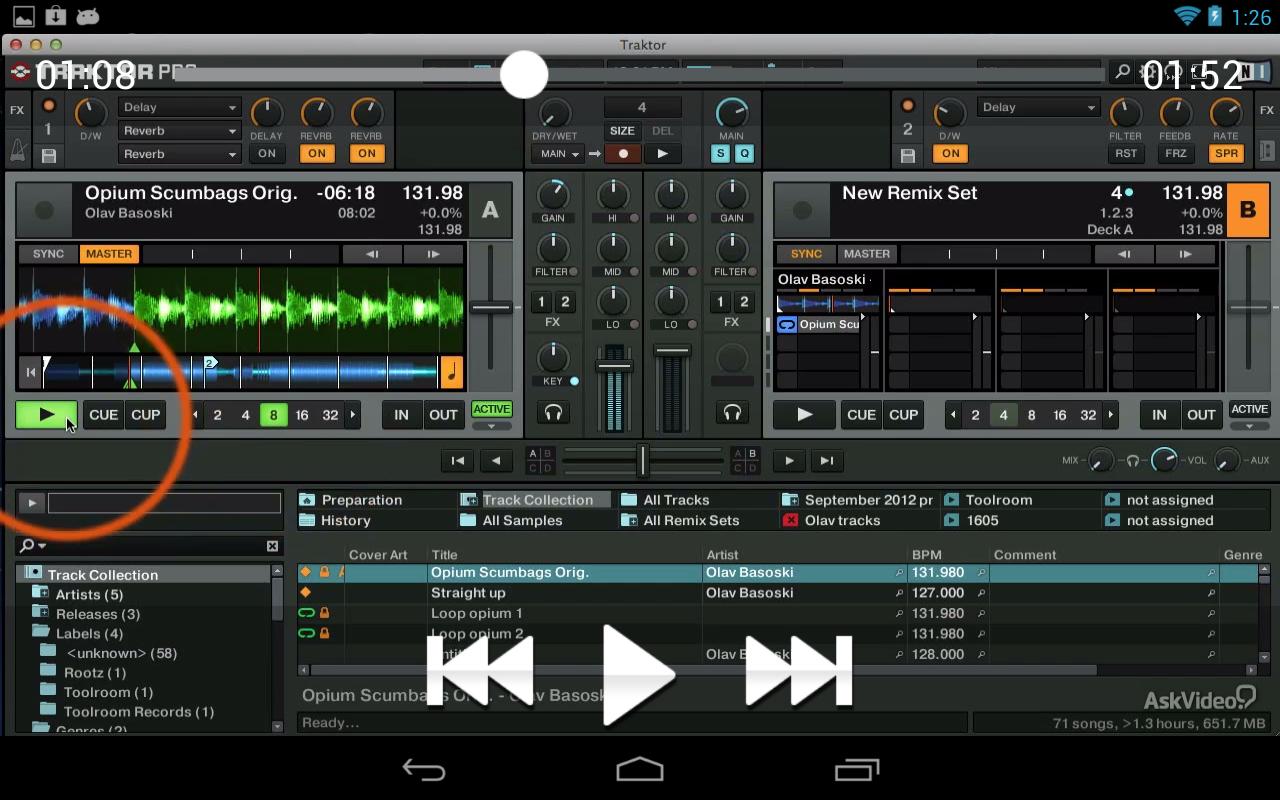Clear the browser search with X icon
This screenshot has height=800, width=1280.
(272, 546)
